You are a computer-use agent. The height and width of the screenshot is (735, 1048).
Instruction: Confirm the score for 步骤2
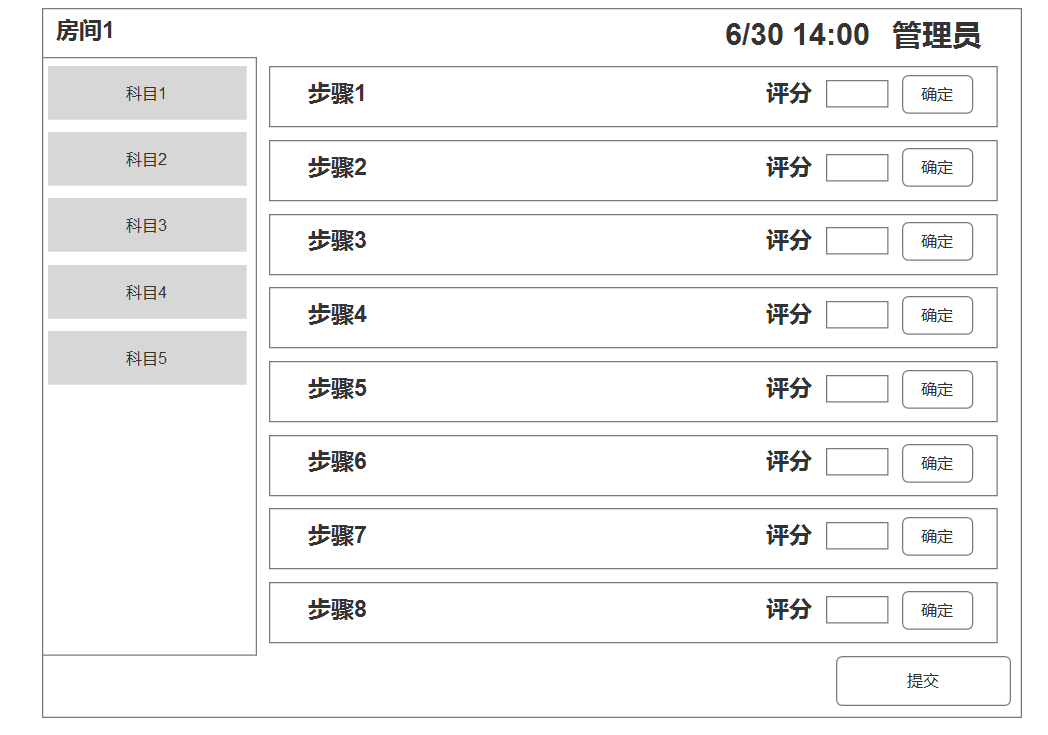coord(937,168)
